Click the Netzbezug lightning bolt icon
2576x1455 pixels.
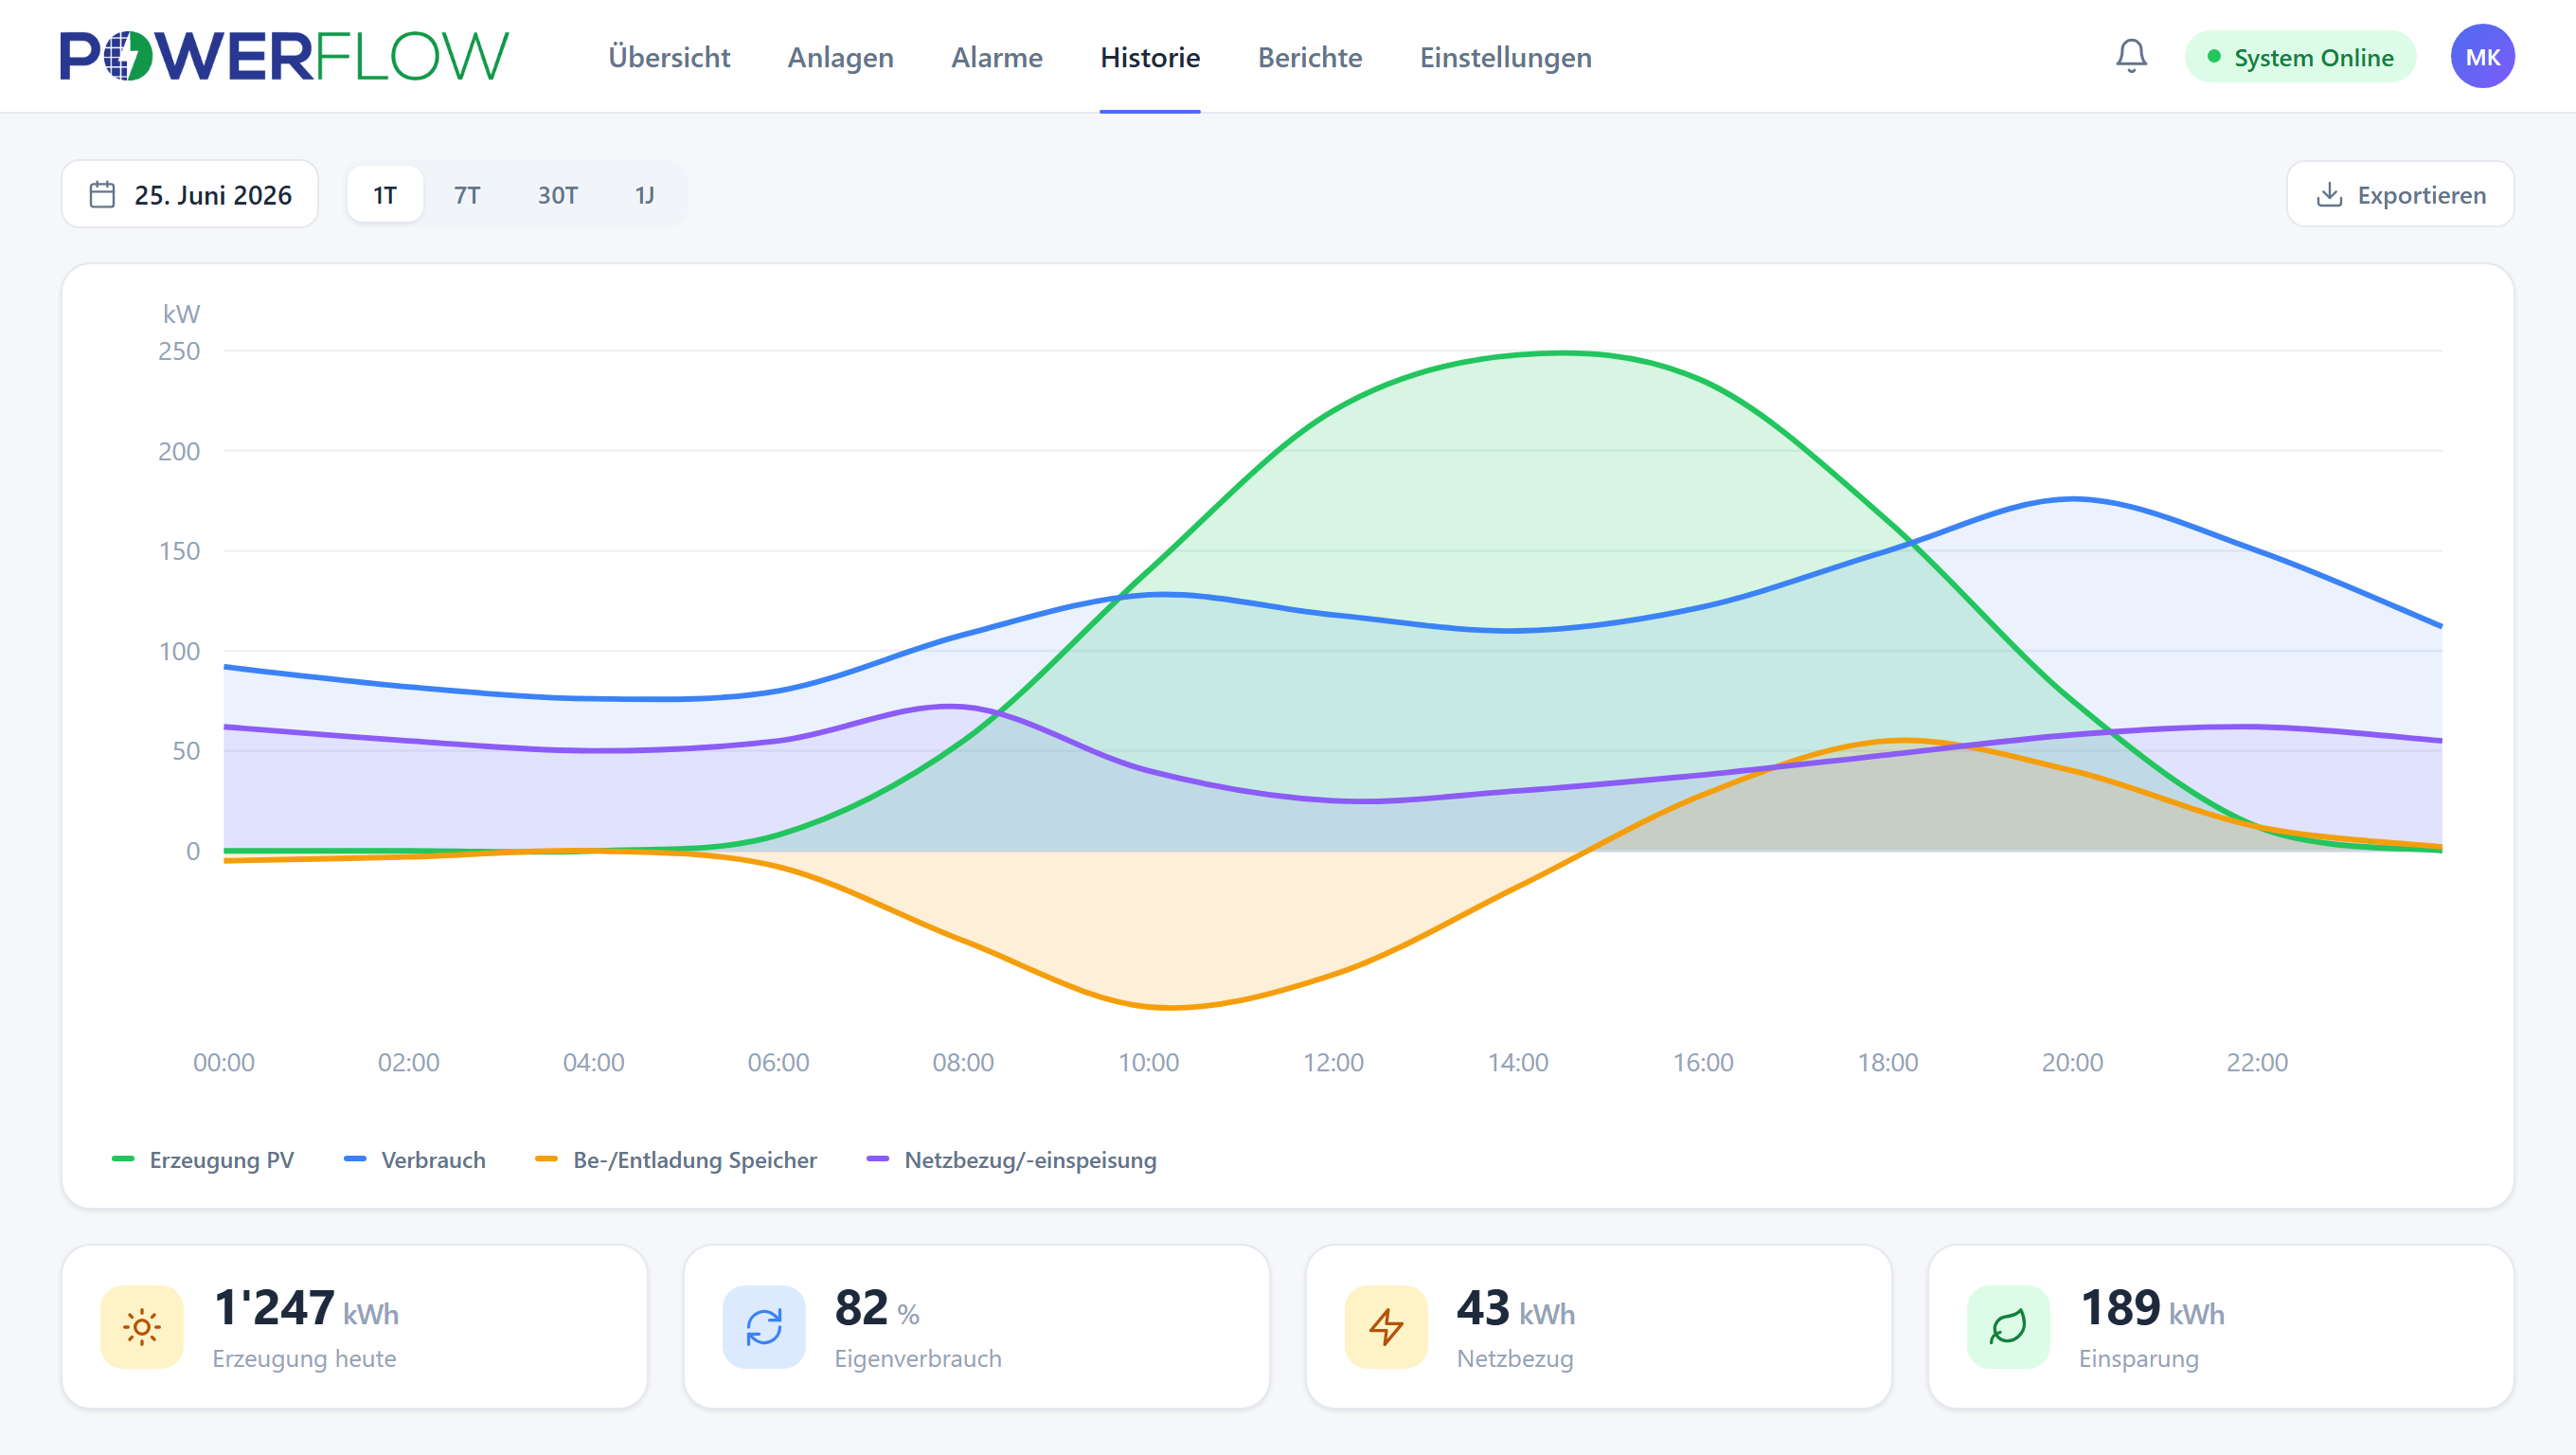pyautogui.click(x=1386, y=1327)
